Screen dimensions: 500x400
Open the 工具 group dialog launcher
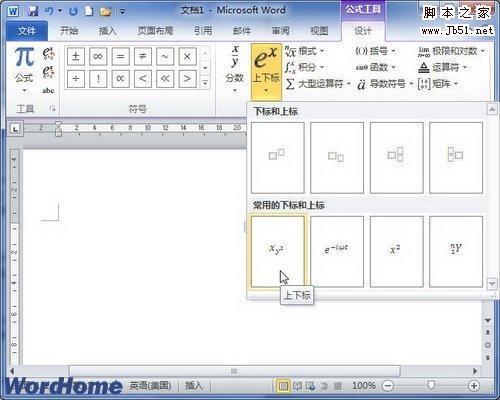pyautogui.click(x=52, y=108)
